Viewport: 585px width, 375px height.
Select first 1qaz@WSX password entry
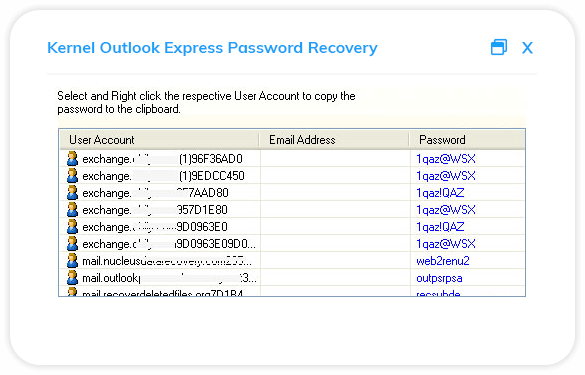(x=446, y=159)
